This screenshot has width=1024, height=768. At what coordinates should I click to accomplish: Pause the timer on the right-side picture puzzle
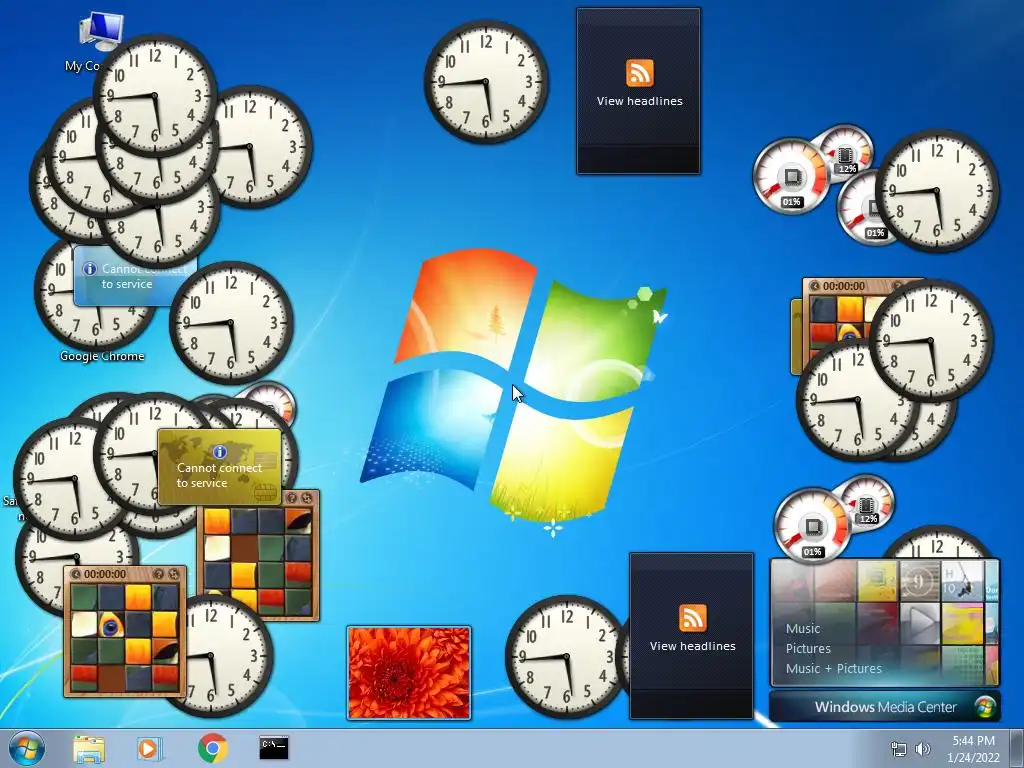(x=814, y=286)
